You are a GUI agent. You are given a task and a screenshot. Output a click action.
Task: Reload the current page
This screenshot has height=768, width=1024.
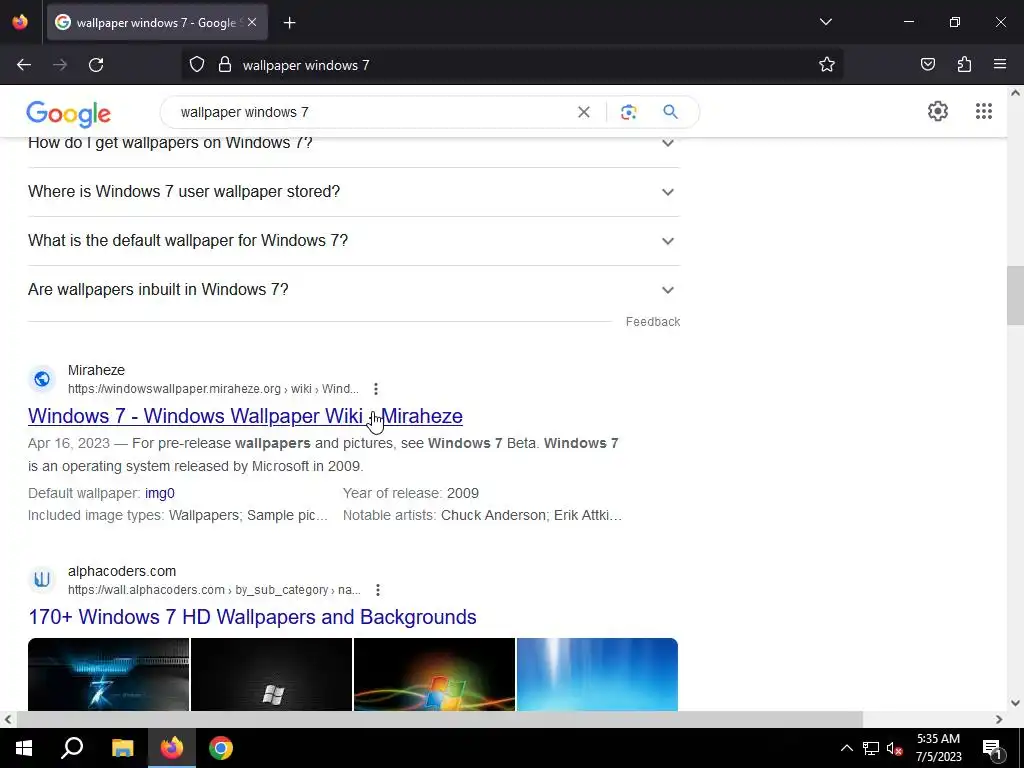tap(96, 65)
